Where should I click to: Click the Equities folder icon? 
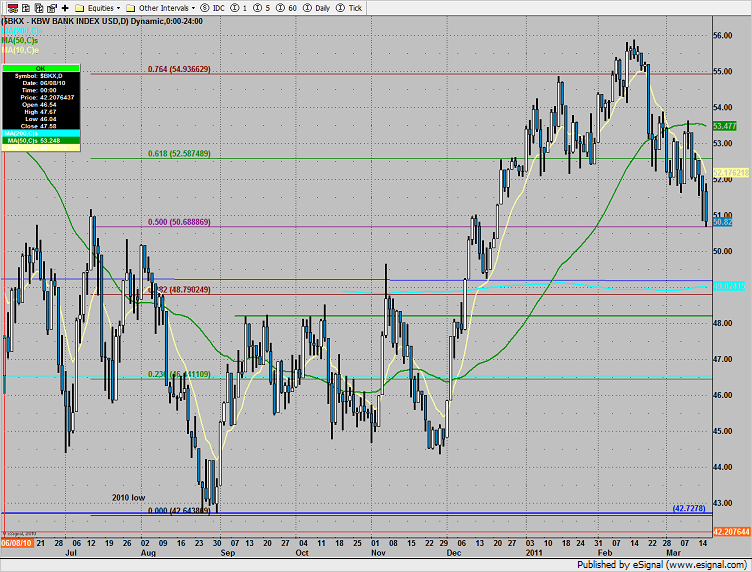(80, 8)
